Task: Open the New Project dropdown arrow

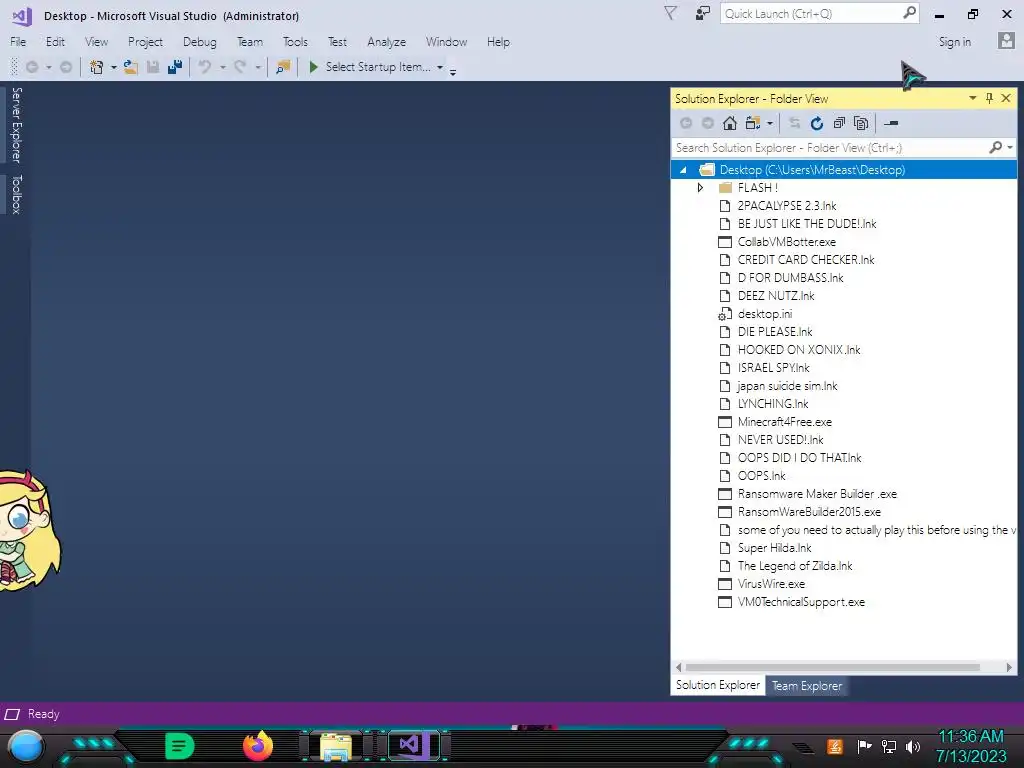Action: [x=114, y=67]
